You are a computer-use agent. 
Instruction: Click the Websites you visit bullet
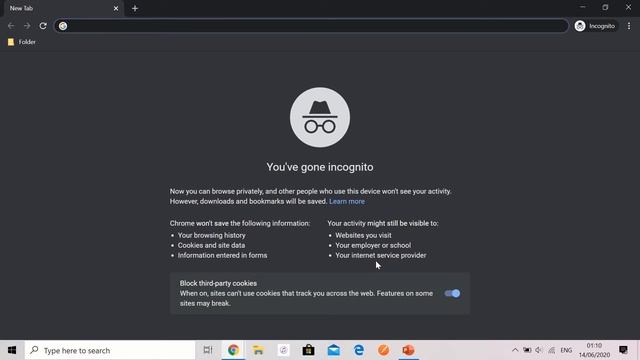363,235
